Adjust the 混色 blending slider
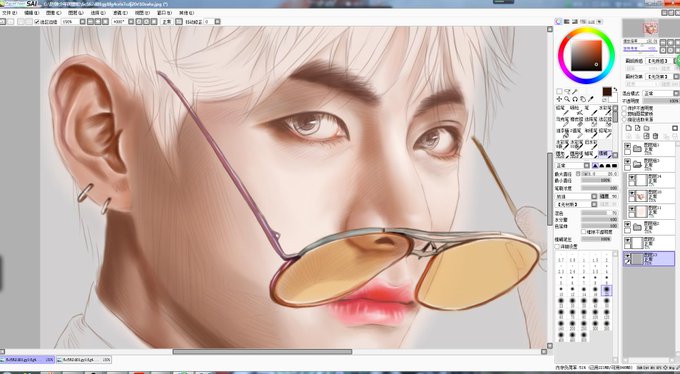The image size is (680, 374). pyautogui.click(x=599, y=213)
